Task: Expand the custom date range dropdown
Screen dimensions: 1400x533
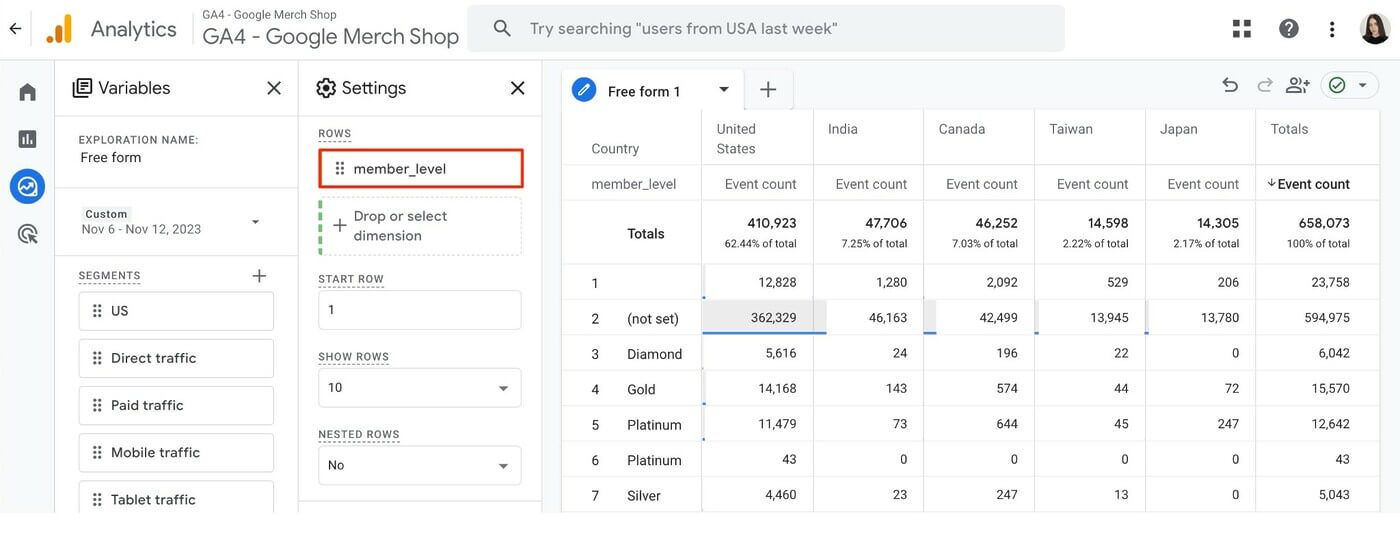Action: [x=255, y=222]
